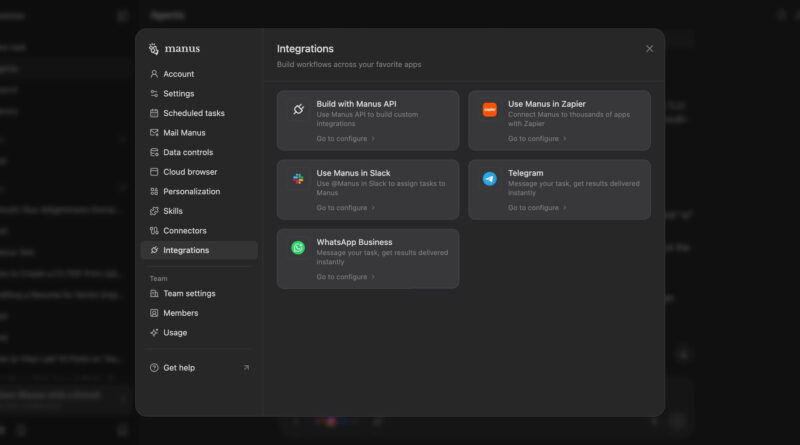Viewport: 800px width, 445px height.
Task: Click the orange Zapier logo icon
Action: (x=490, y=109)
